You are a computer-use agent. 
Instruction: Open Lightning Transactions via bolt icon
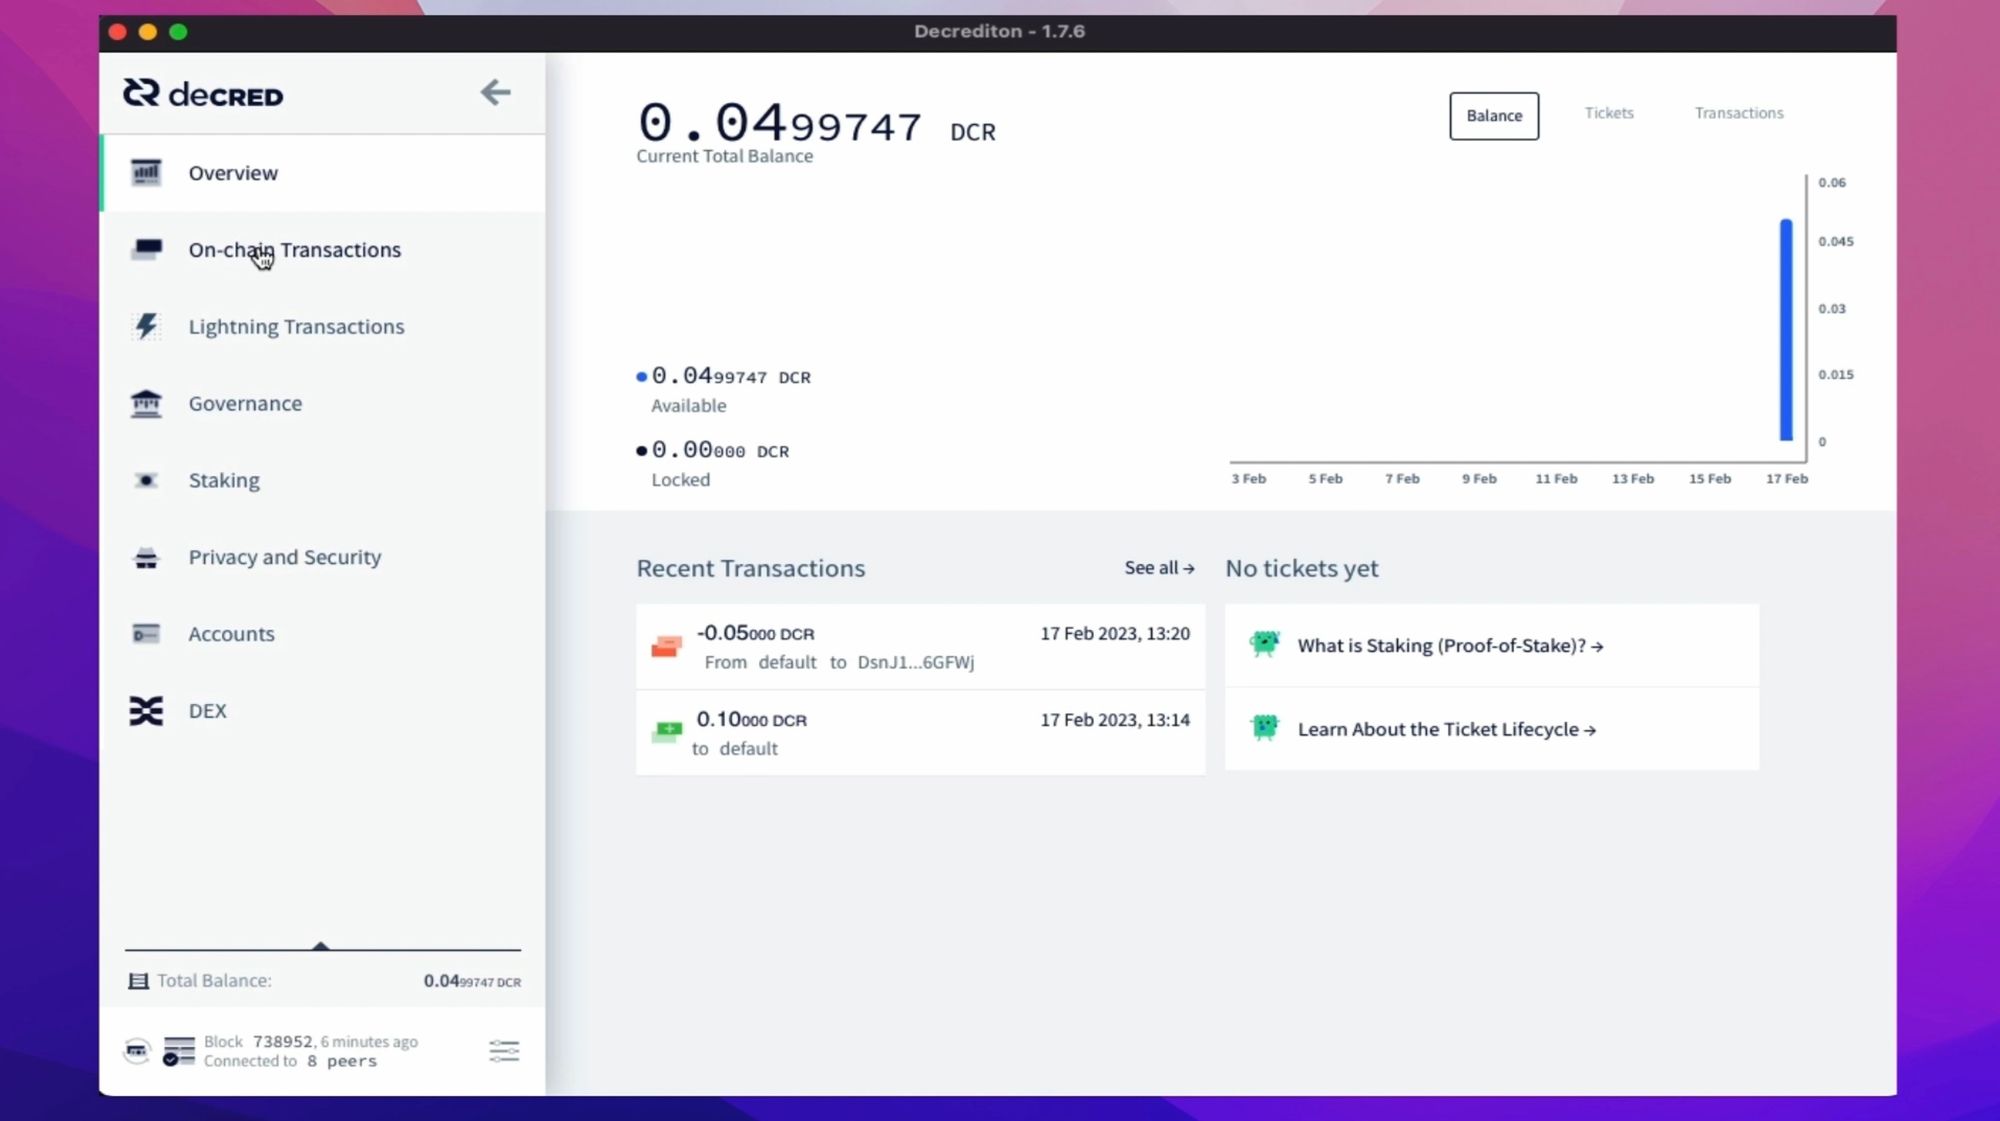(146, 326)
